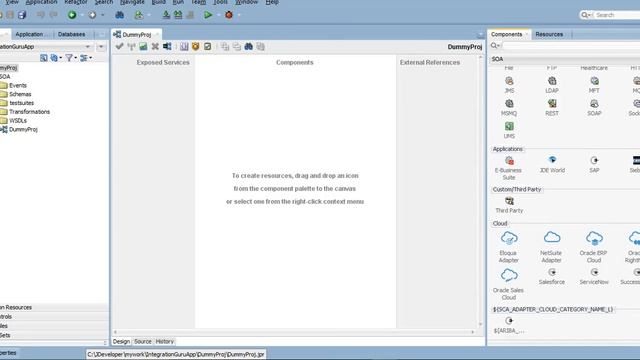Open the Help menu
Screen dimensions: 640x360
click(x=272, y=2)
